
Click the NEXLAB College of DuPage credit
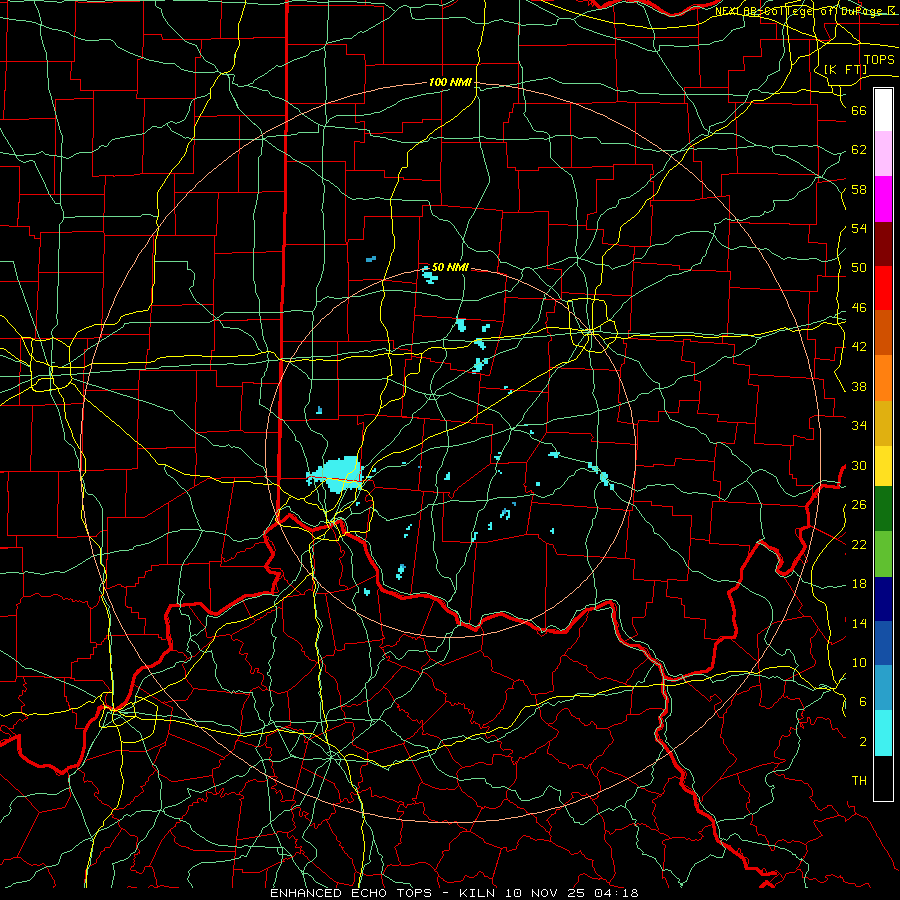pos(804,11)
